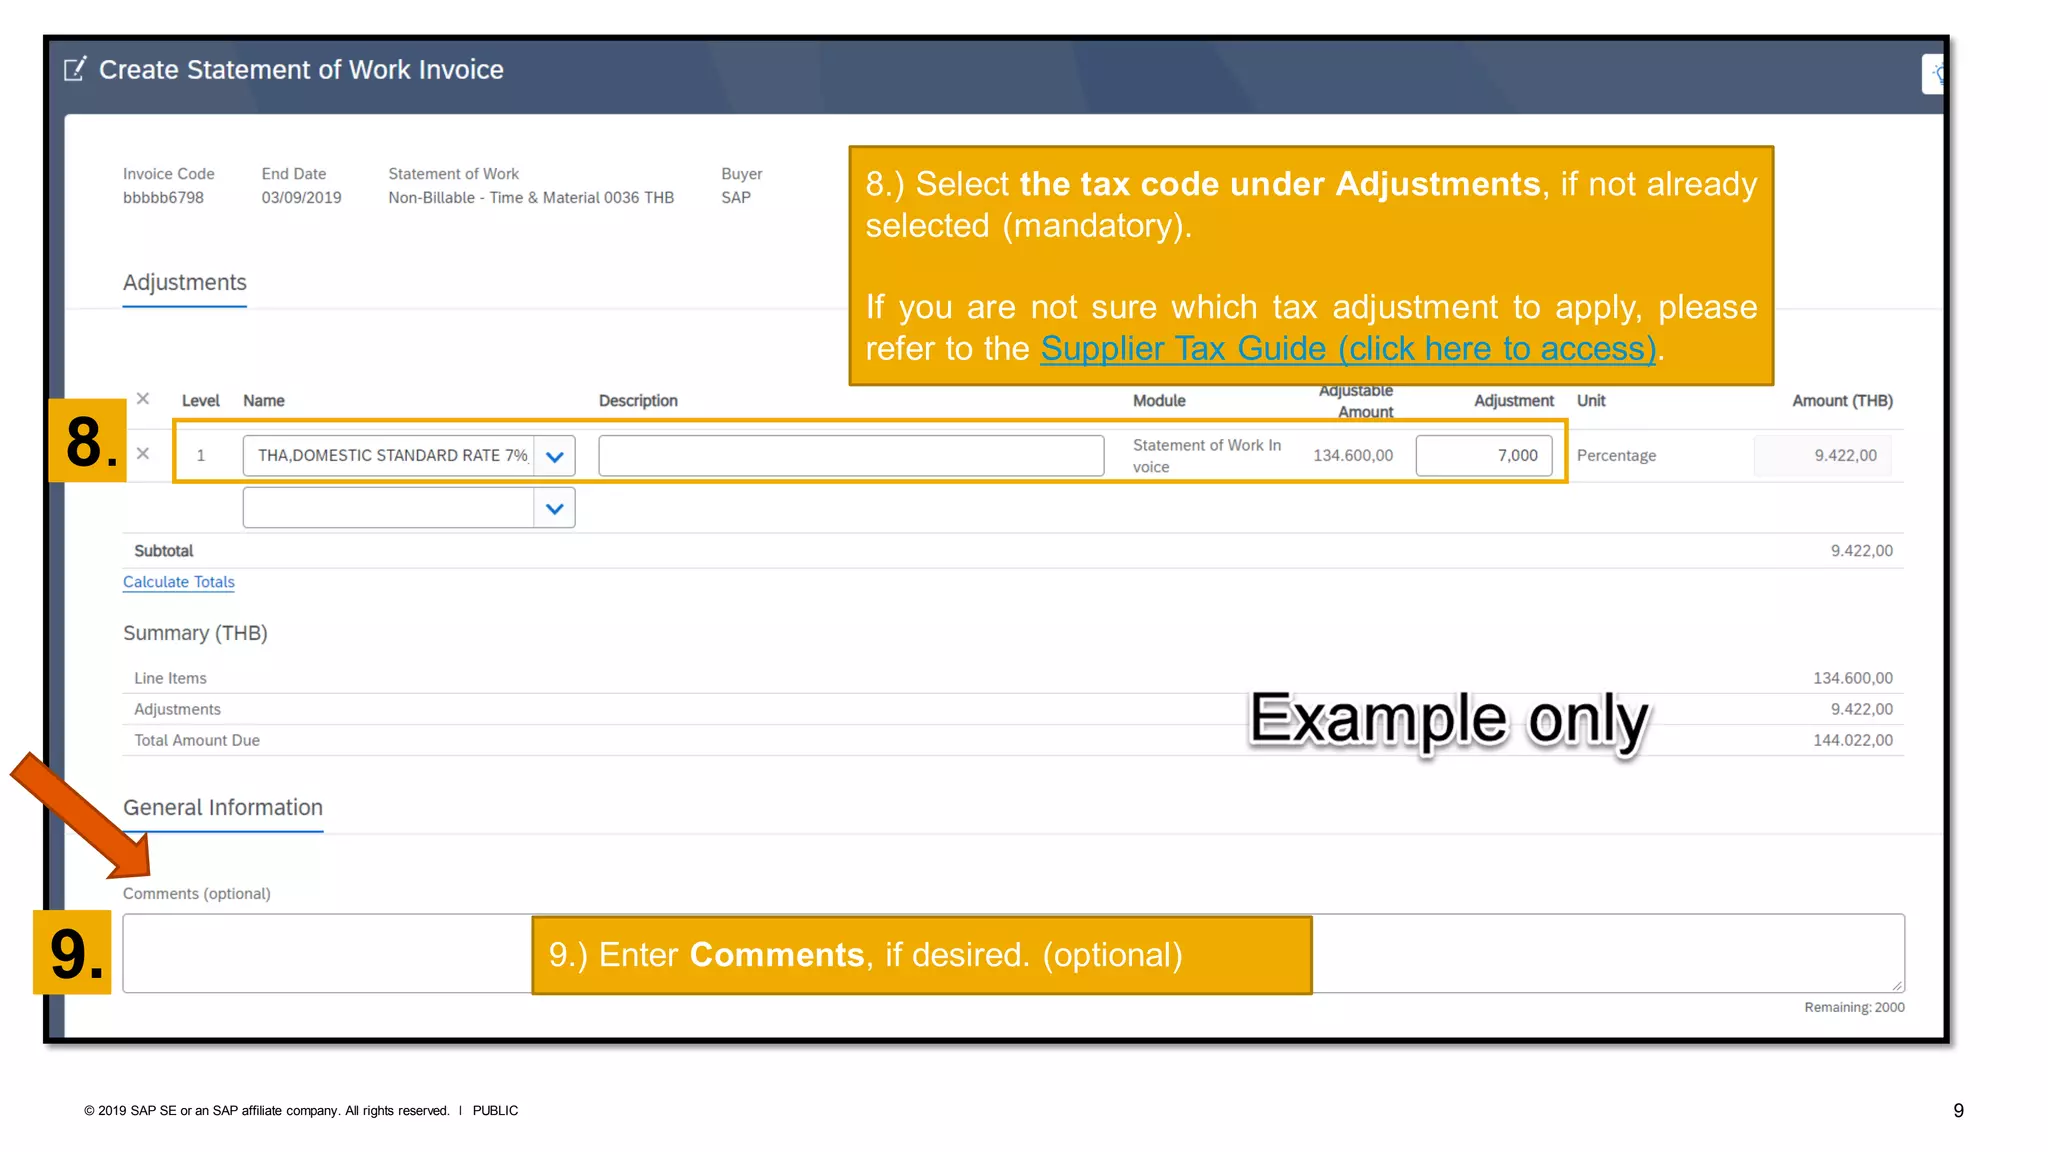This screenshot has height=1152, width=2048.
Task: Click the Description input field in row 1
Action: click(x=850, y=456)
